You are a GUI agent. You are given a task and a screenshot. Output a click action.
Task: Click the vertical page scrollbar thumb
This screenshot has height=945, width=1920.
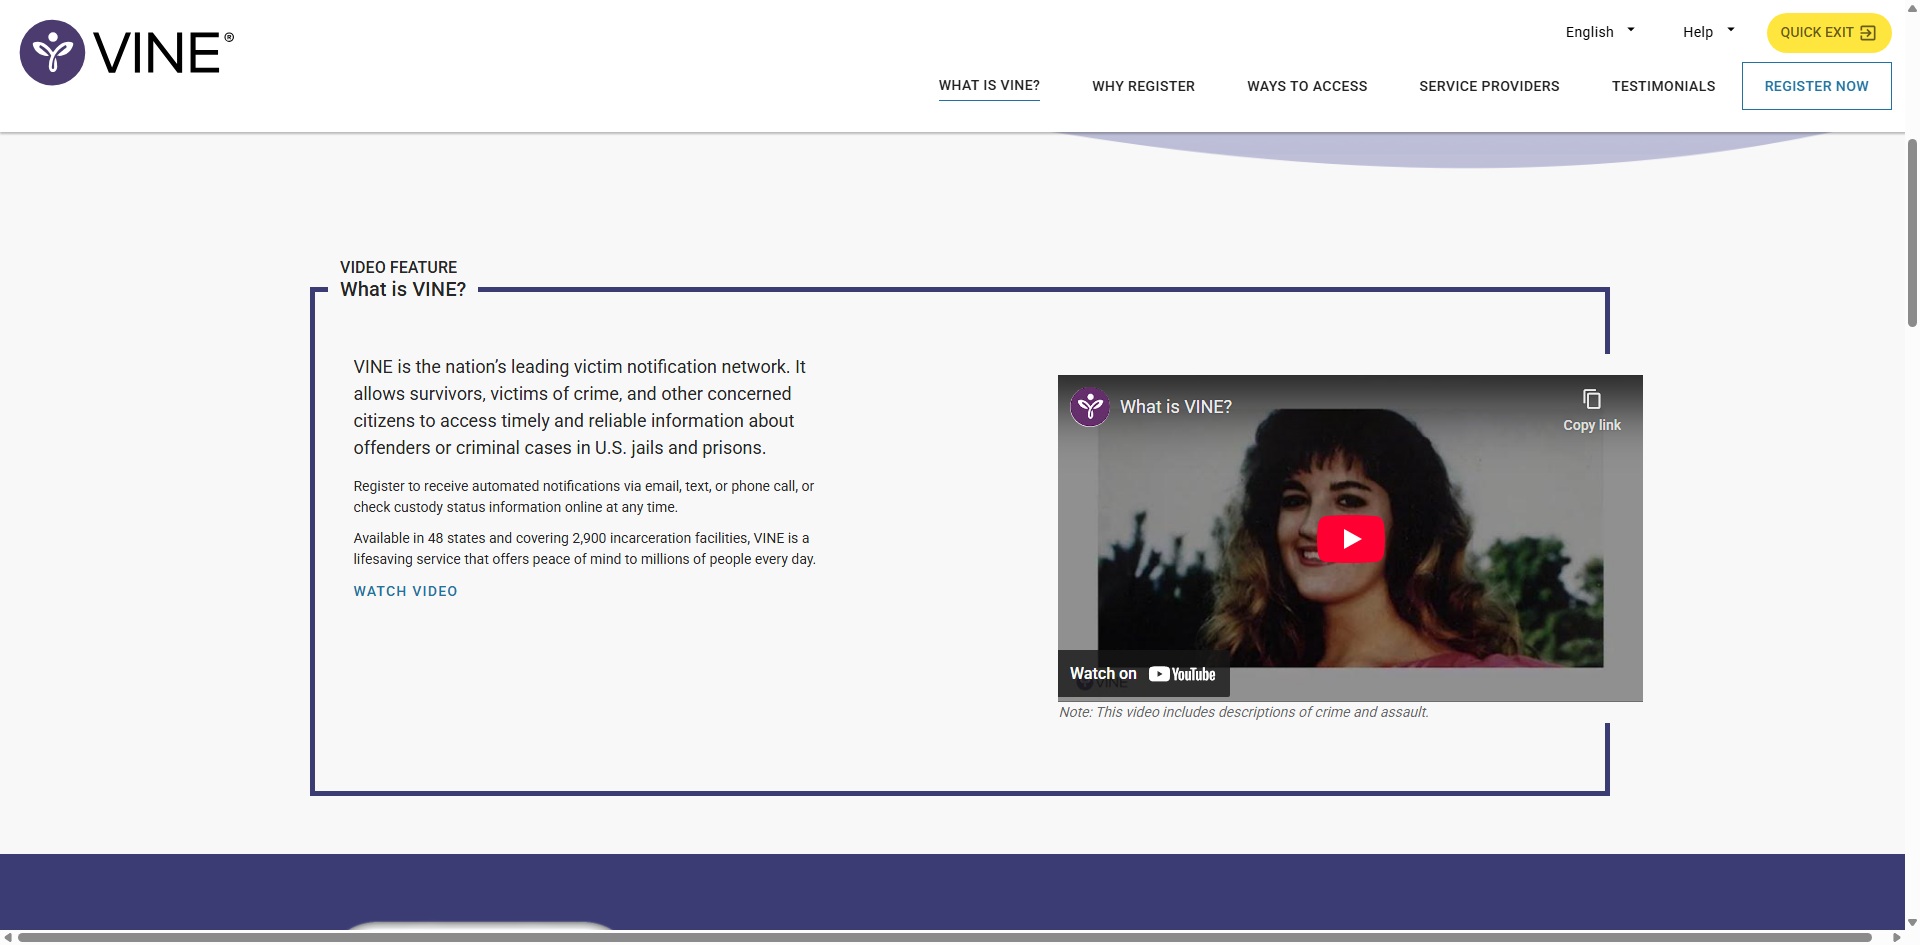(1912, 232)
